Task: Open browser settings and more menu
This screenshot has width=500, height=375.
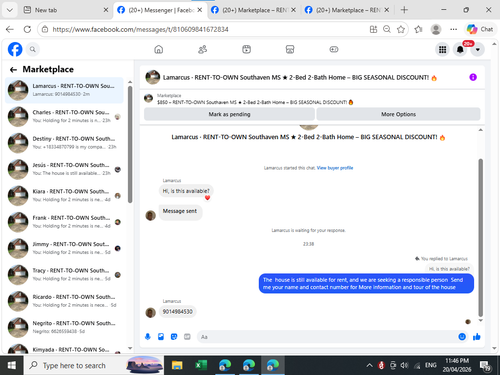Action: tap(453, 29)
